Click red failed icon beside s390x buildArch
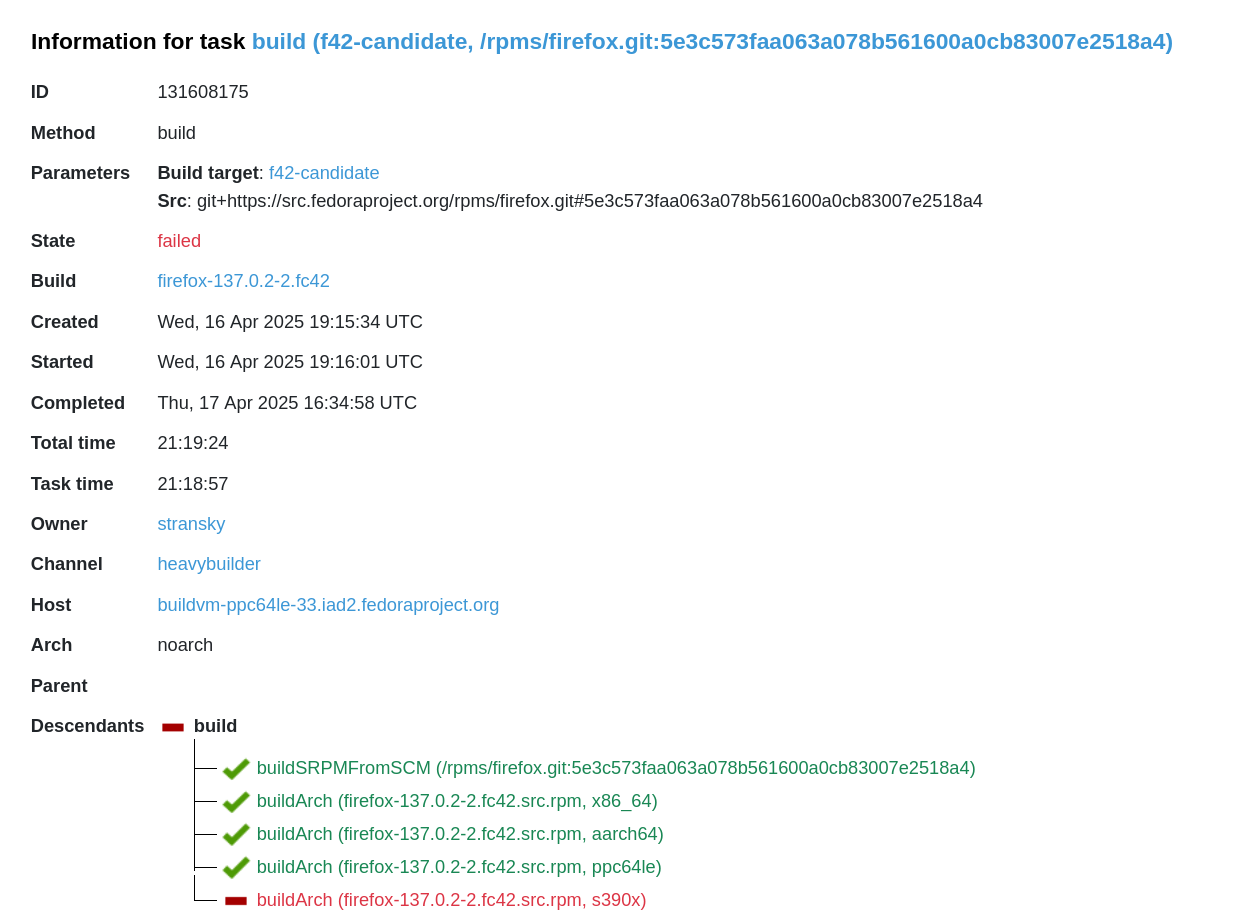 pos(236,901)
